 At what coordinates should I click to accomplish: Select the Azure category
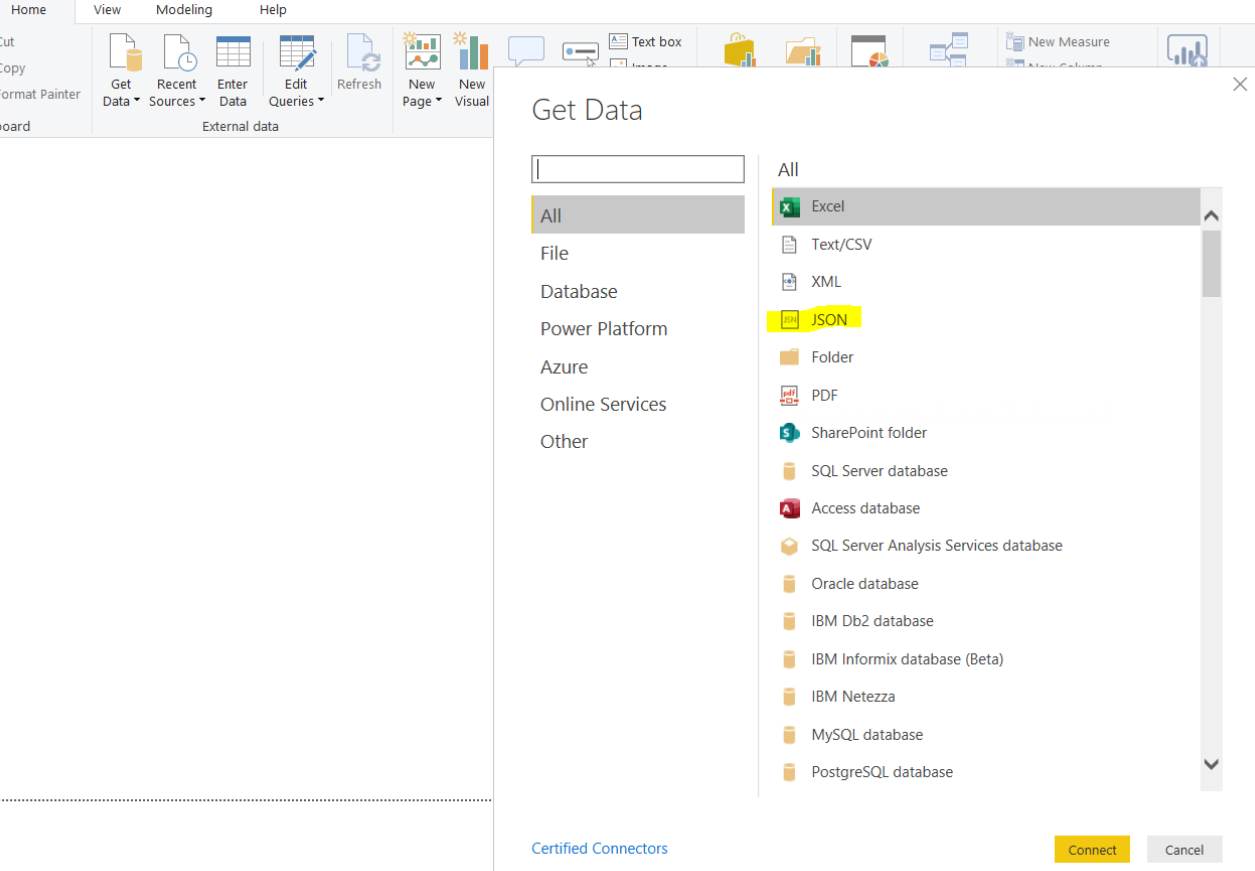tap(638, 367)
